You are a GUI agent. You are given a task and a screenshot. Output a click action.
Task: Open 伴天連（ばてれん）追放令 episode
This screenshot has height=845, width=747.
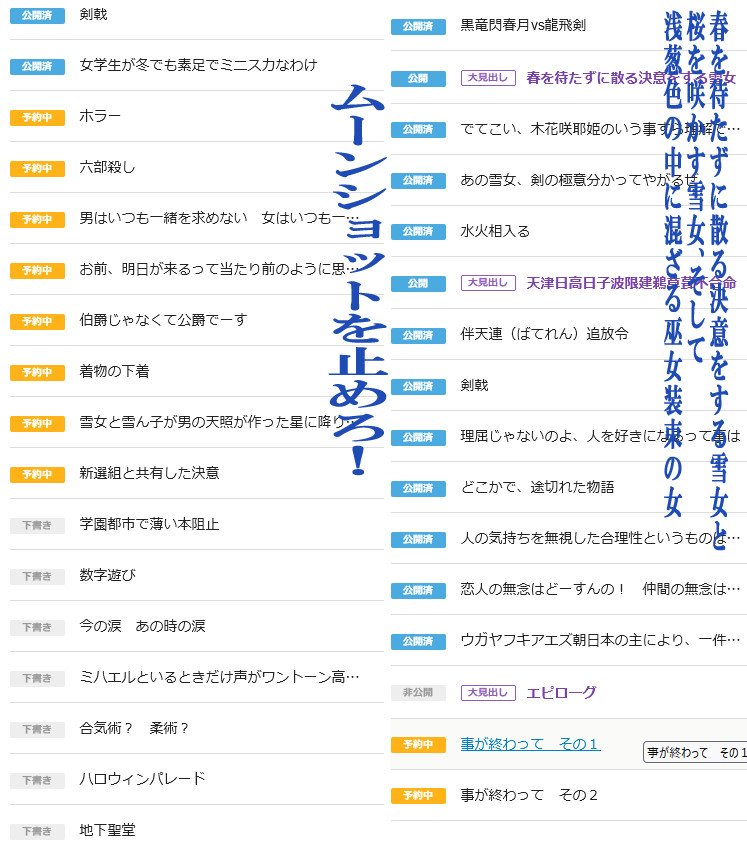pyautogui.click(x=544, y=334)
